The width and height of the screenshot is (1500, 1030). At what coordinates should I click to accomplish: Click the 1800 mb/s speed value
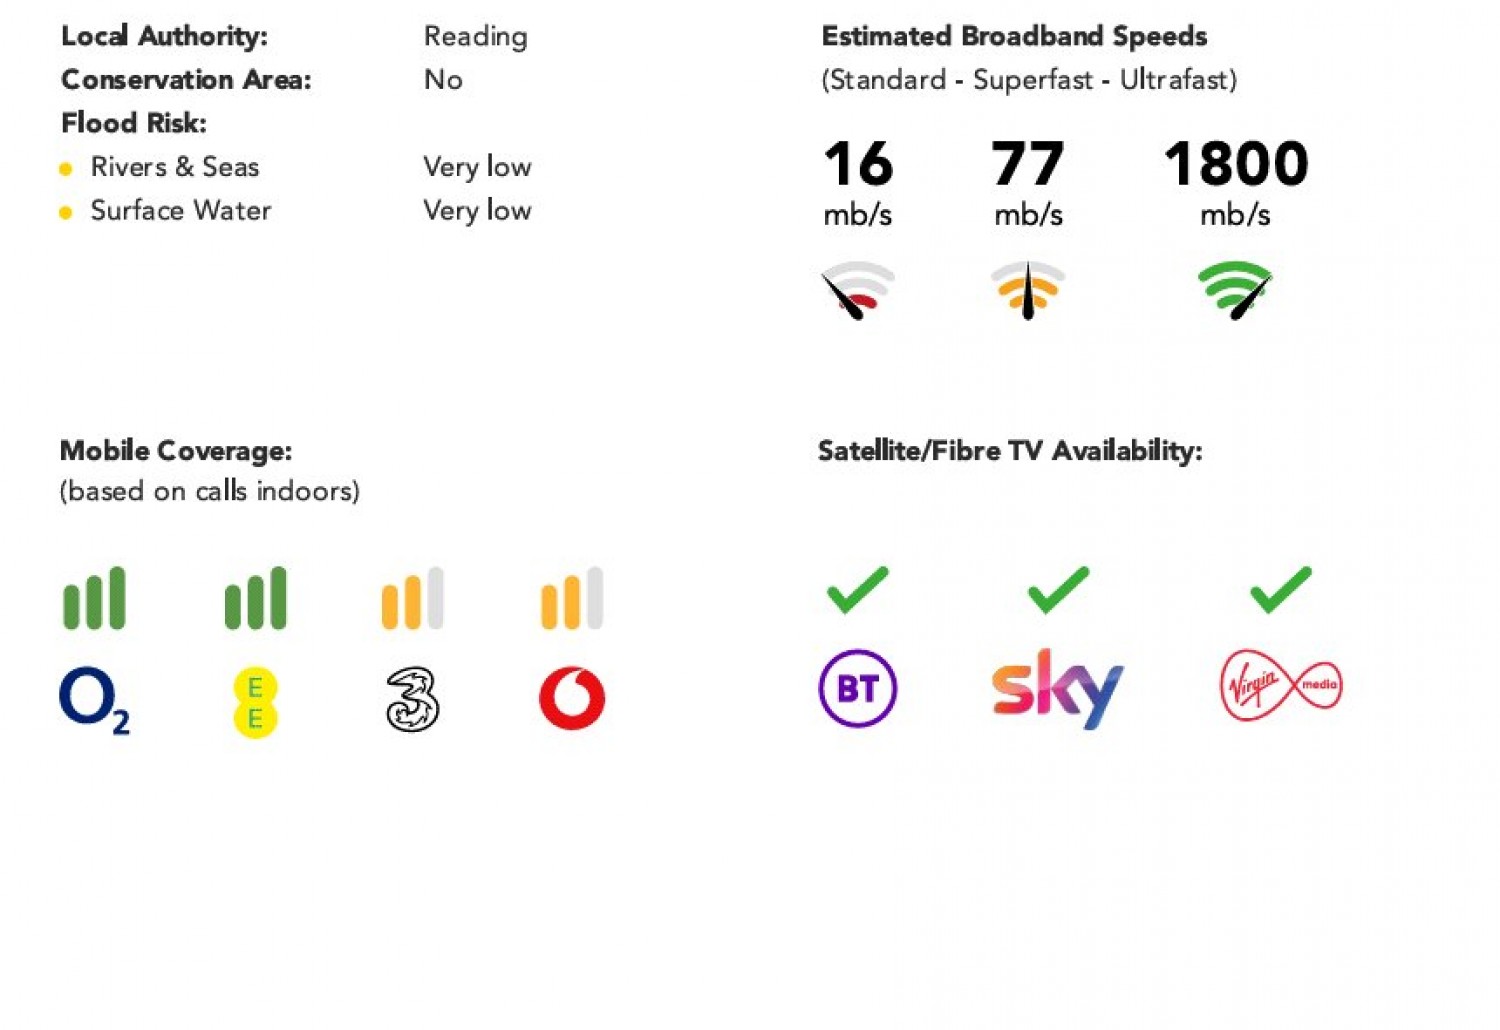coord(1236,184)
